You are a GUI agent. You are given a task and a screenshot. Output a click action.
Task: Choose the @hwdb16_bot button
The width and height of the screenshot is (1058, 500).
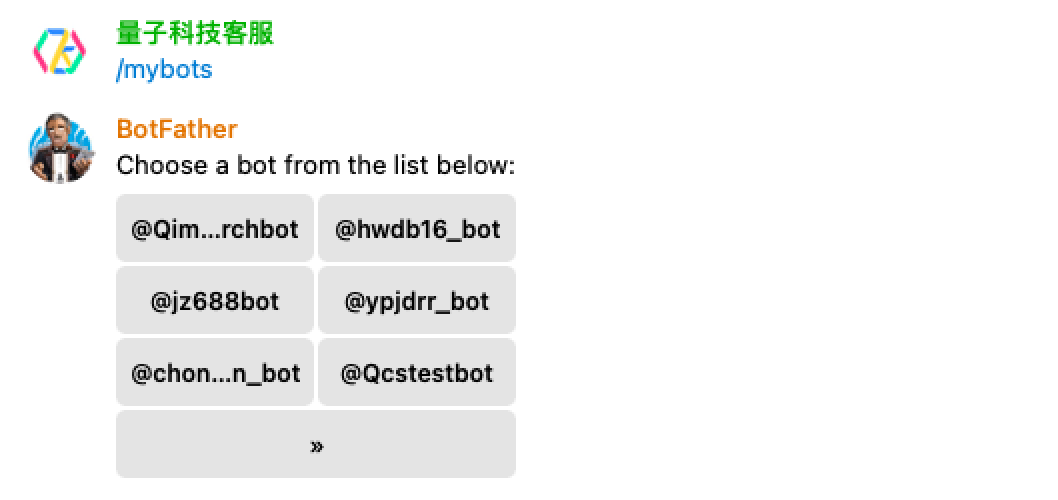417,229
